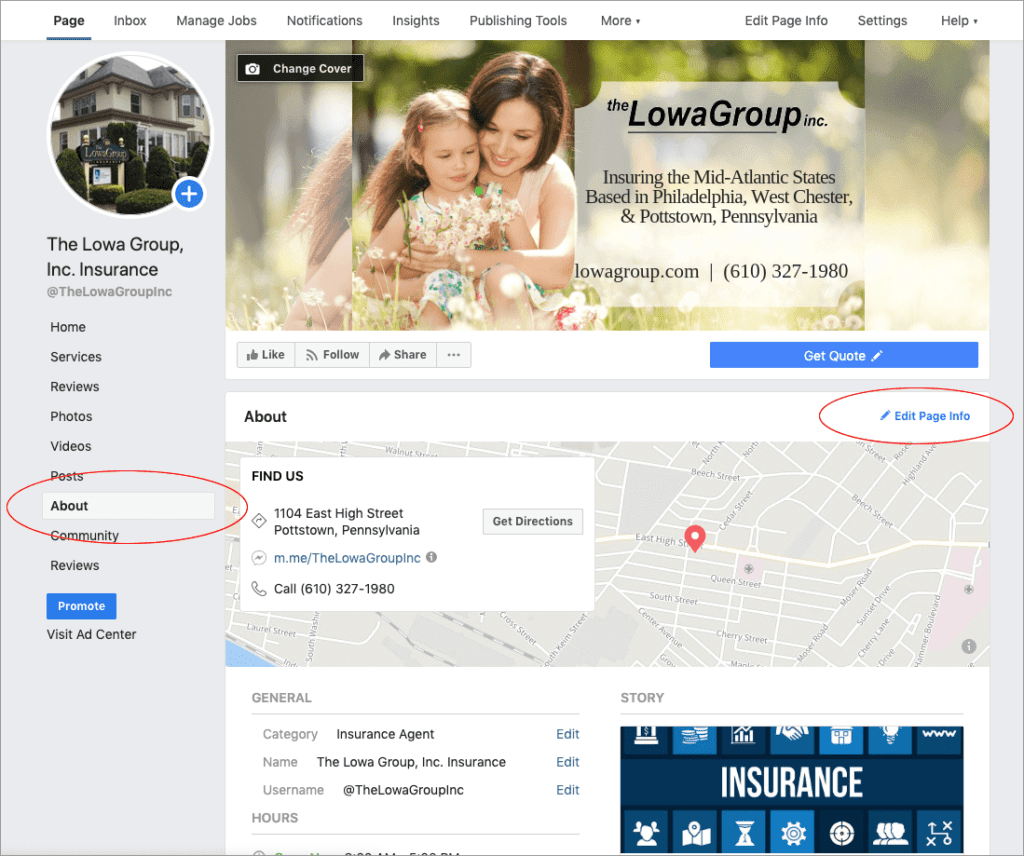Open Services in the sidebar
The height and width of the screenshot is (856, 1024).
coord(76,357)
